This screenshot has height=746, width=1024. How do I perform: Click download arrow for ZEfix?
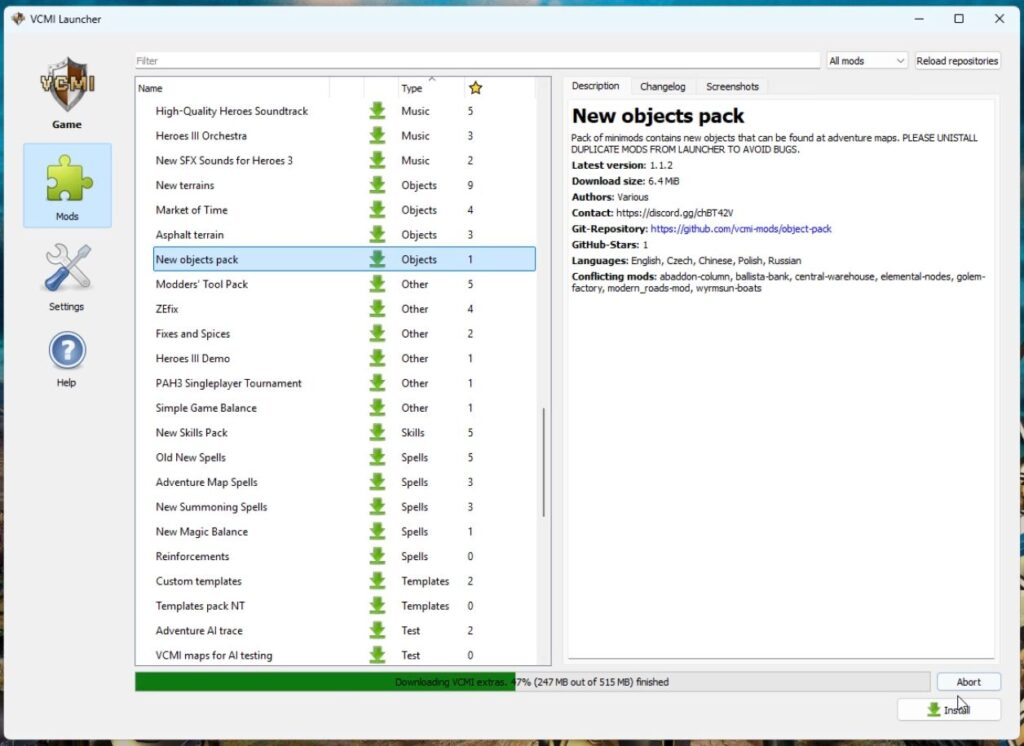tap(377, 309)
